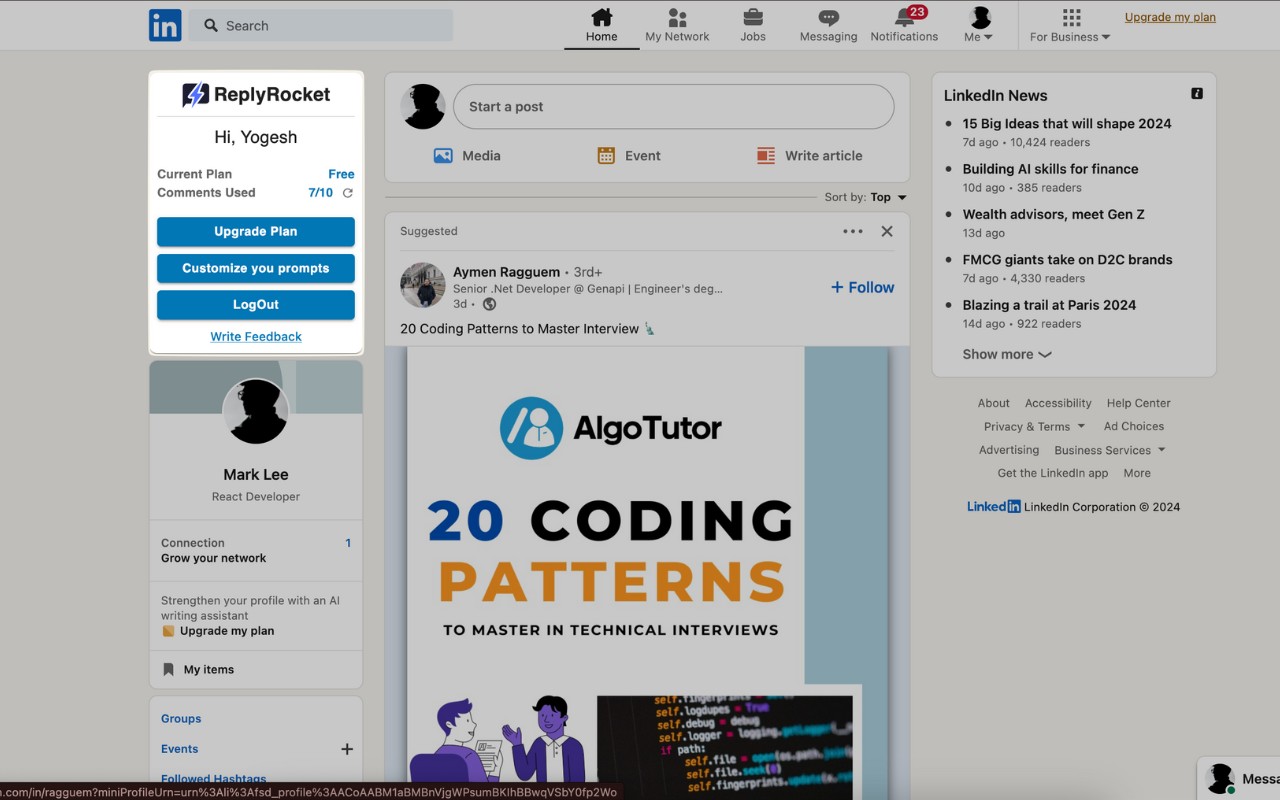Open Notifications with 23 badge
Image resolution: width=1280 pixels, height=800 pixels.
coord(904,25)
